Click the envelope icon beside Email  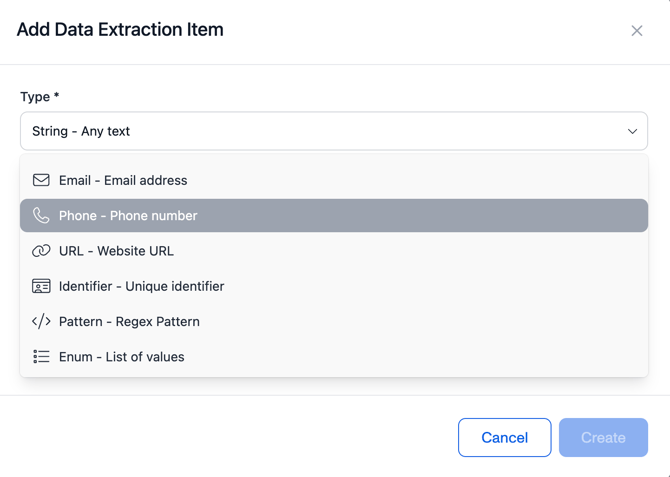tap(41, 180)
